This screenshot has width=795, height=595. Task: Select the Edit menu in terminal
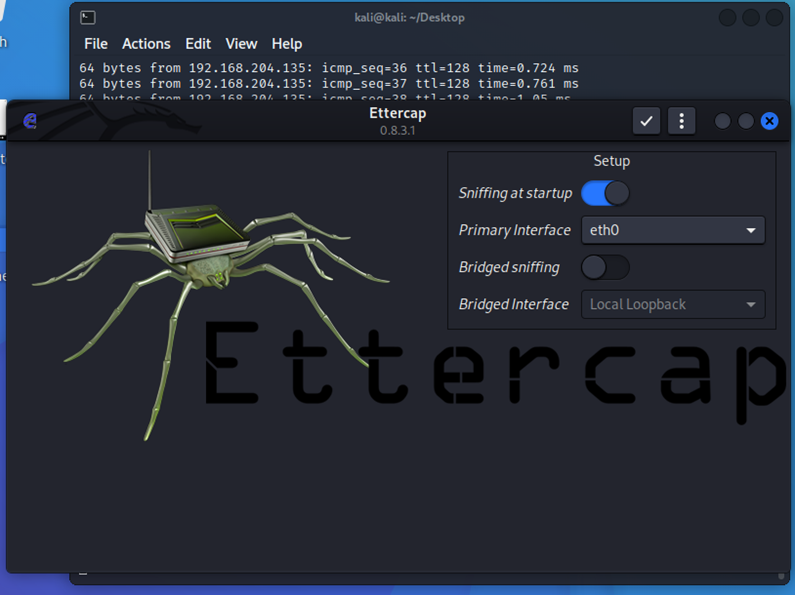(198, 44)
